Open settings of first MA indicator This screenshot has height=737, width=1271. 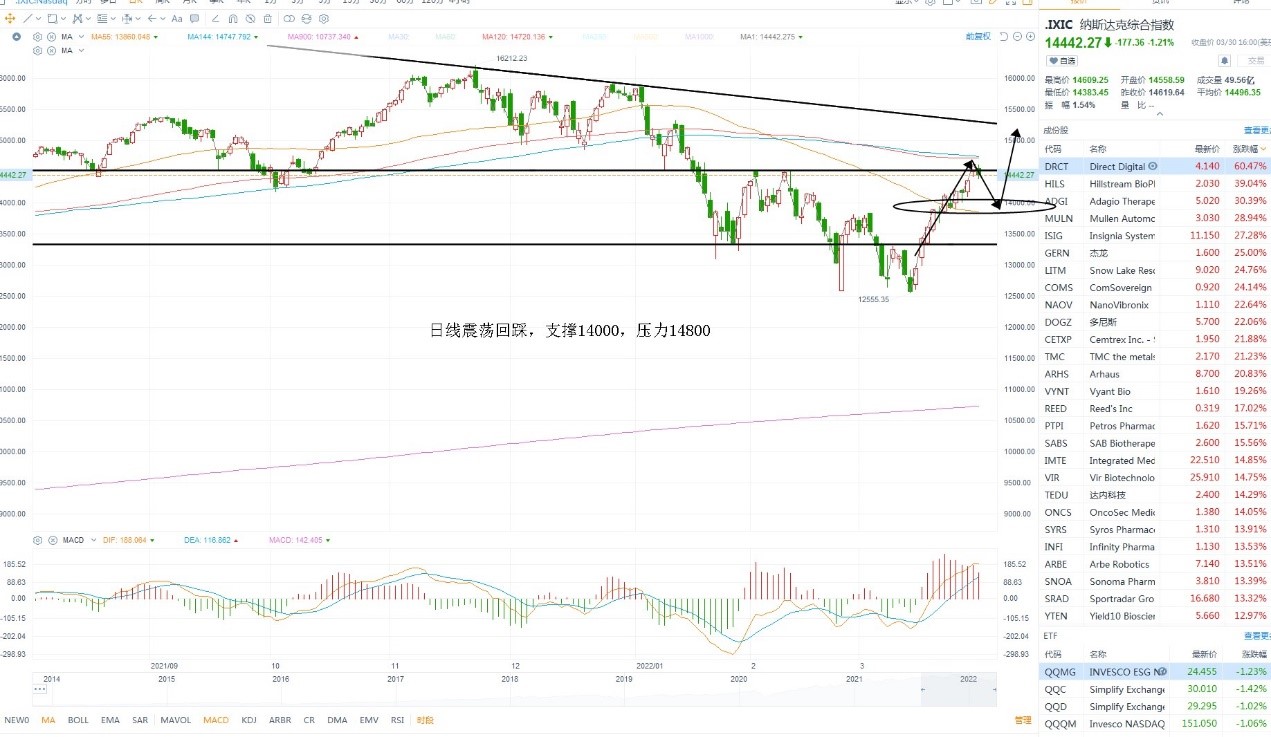click(37, 37)
